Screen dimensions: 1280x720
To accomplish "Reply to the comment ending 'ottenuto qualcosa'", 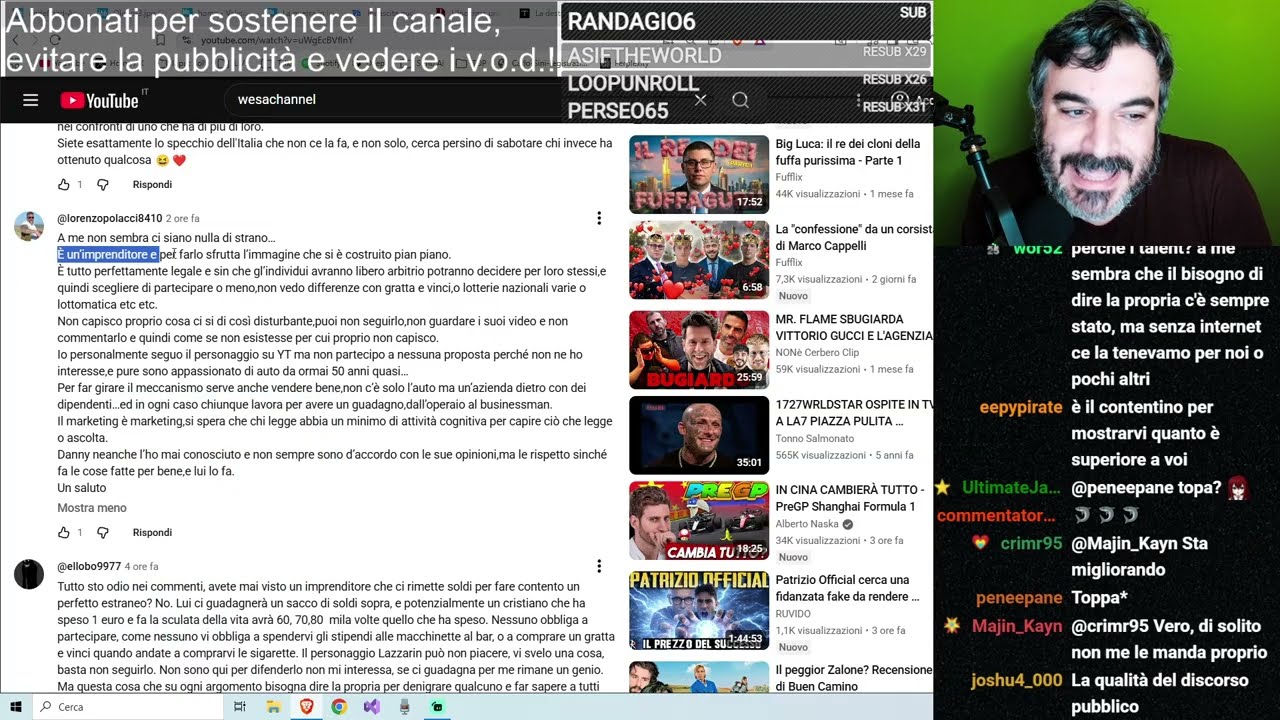I will tap(152, 185).
